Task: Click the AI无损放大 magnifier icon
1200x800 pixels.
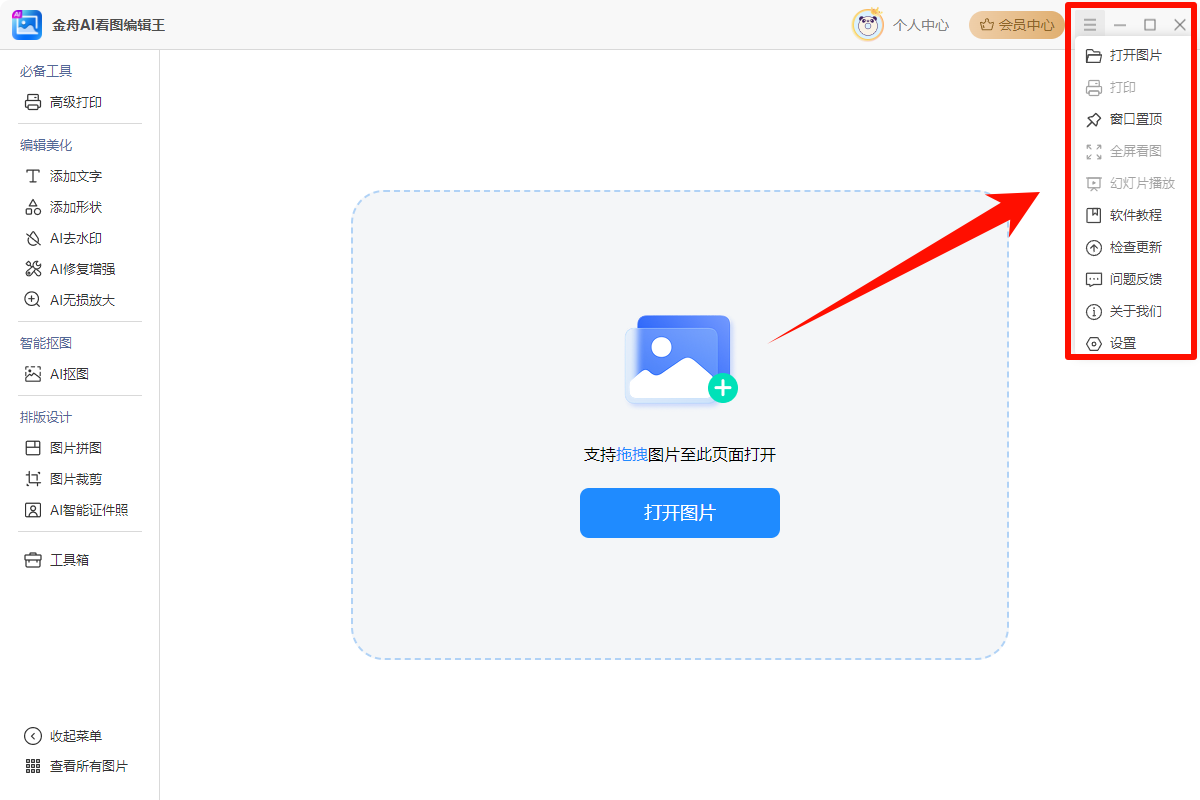Action: 33,300
